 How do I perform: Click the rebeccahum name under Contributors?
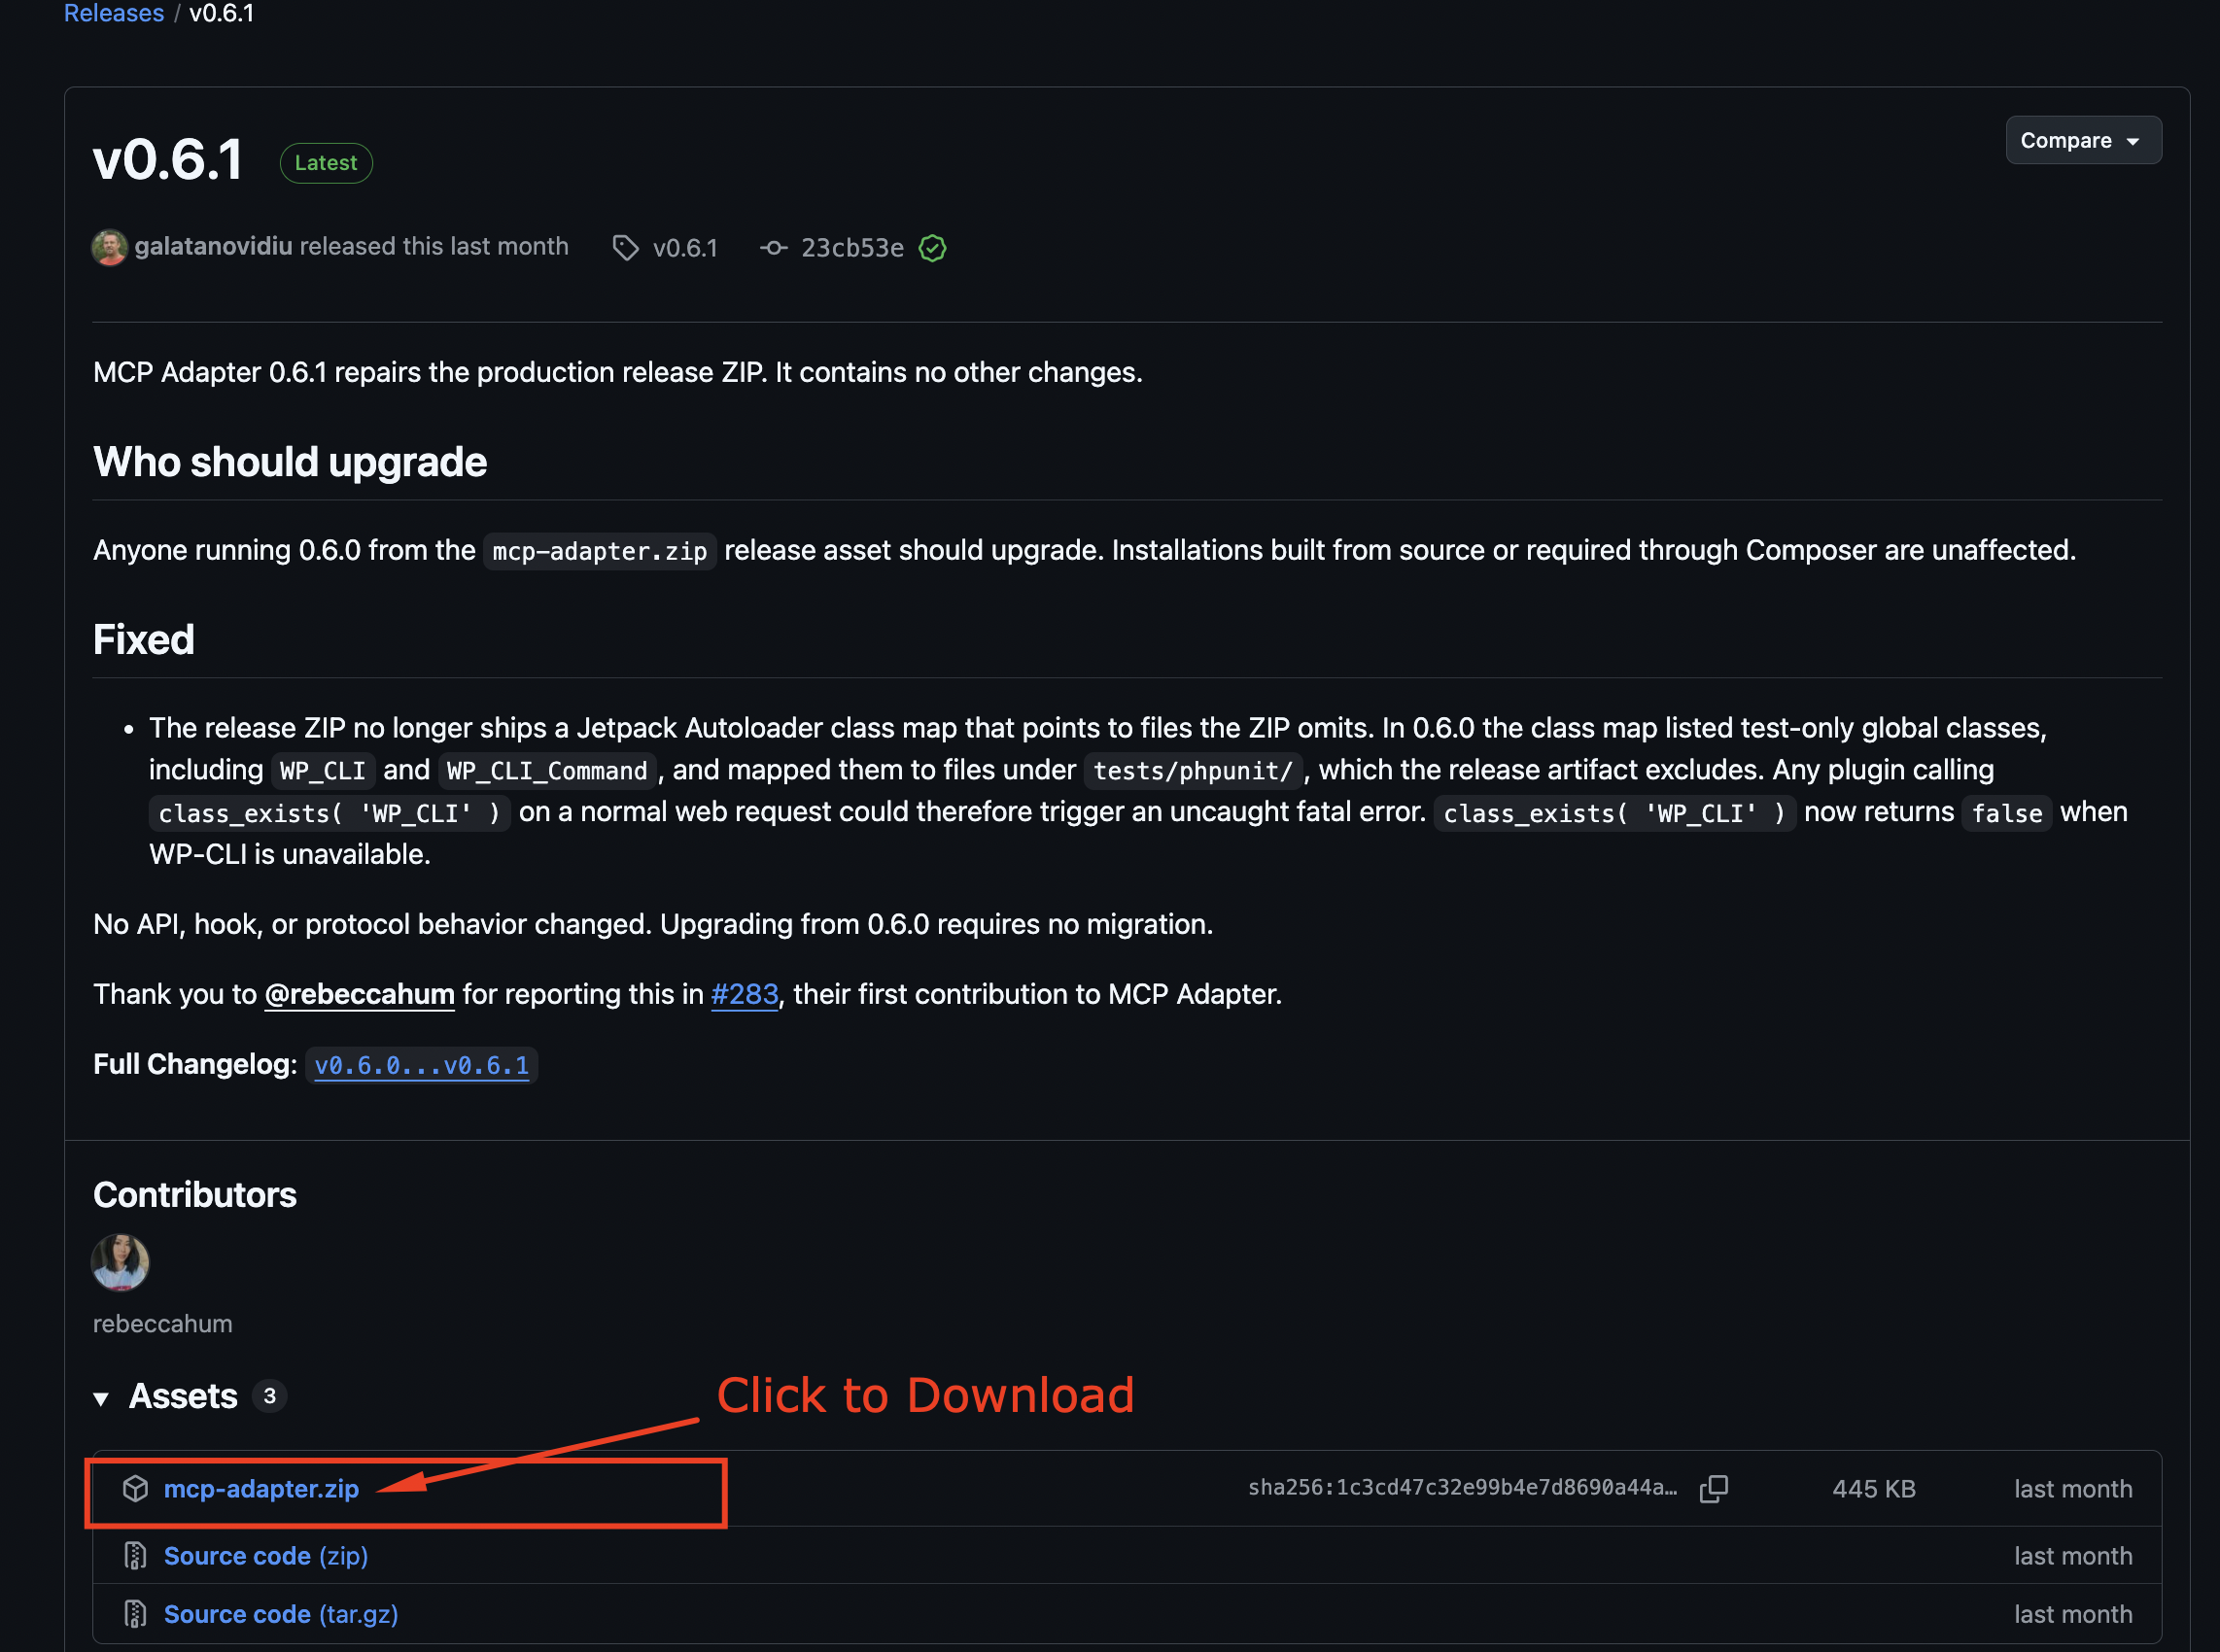pyautogui.click(x=163, y=1324)
